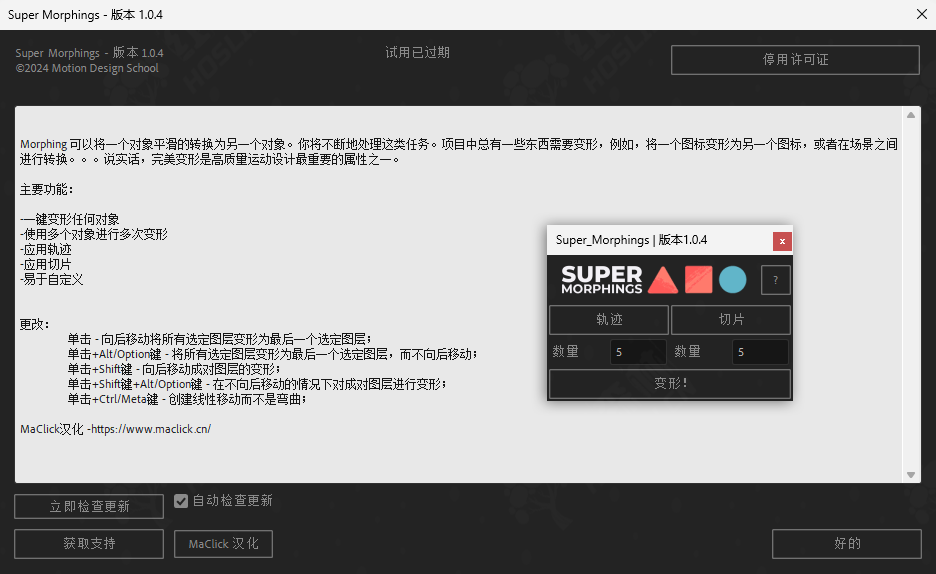Click the 停用许可证 button
The width and height of the screenshot is (936, 574).
[795, 60]
